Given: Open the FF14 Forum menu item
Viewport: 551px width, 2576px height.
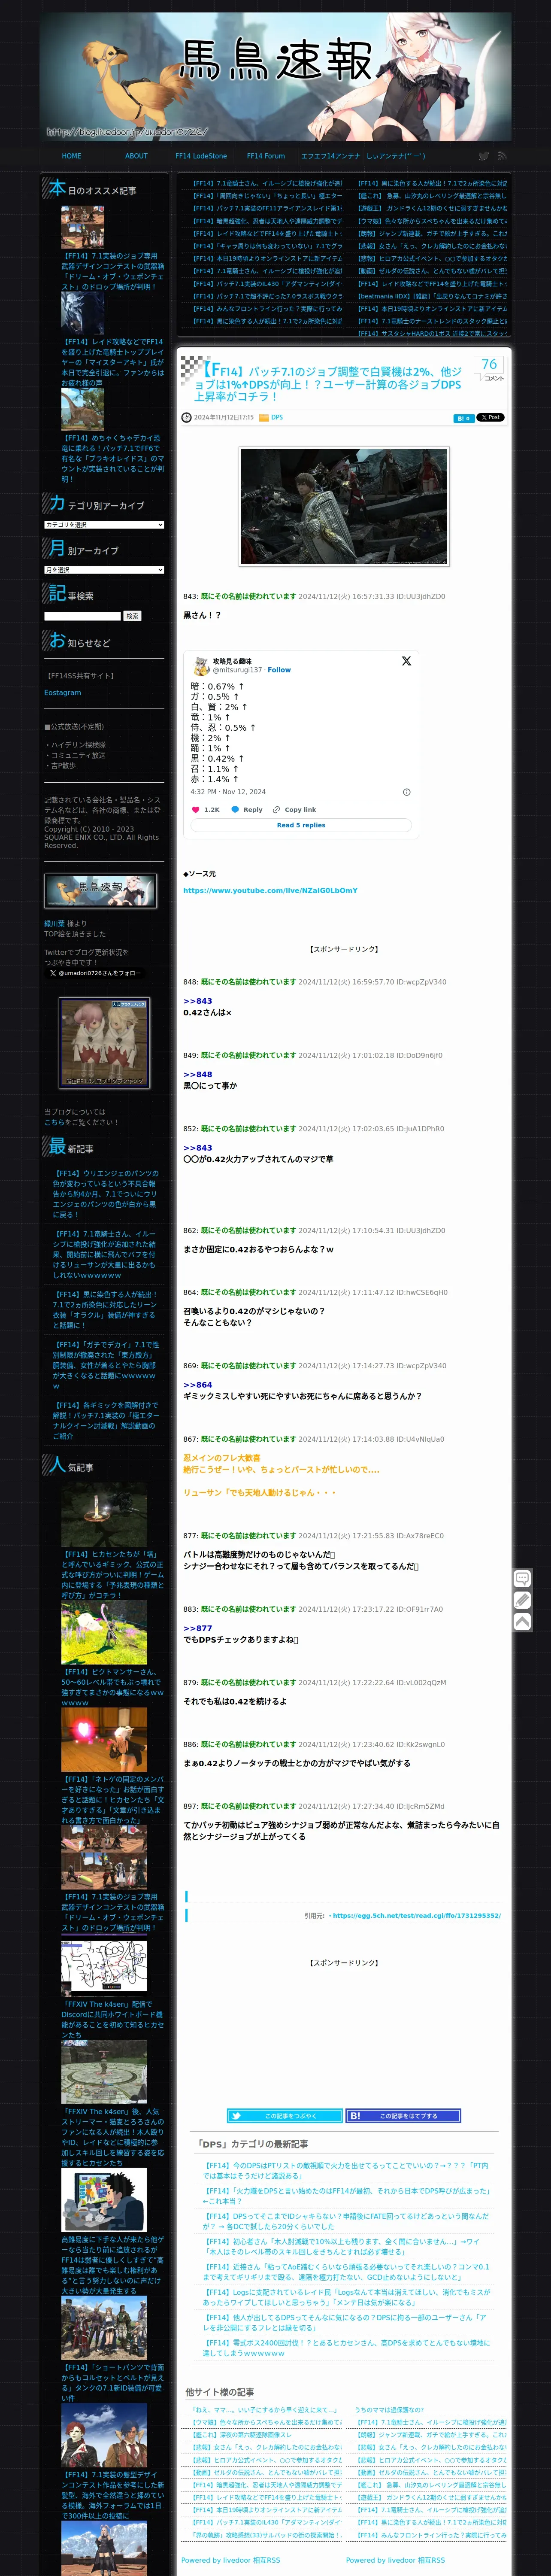Looking at the screenshot, I should click(x=266, y=156).
